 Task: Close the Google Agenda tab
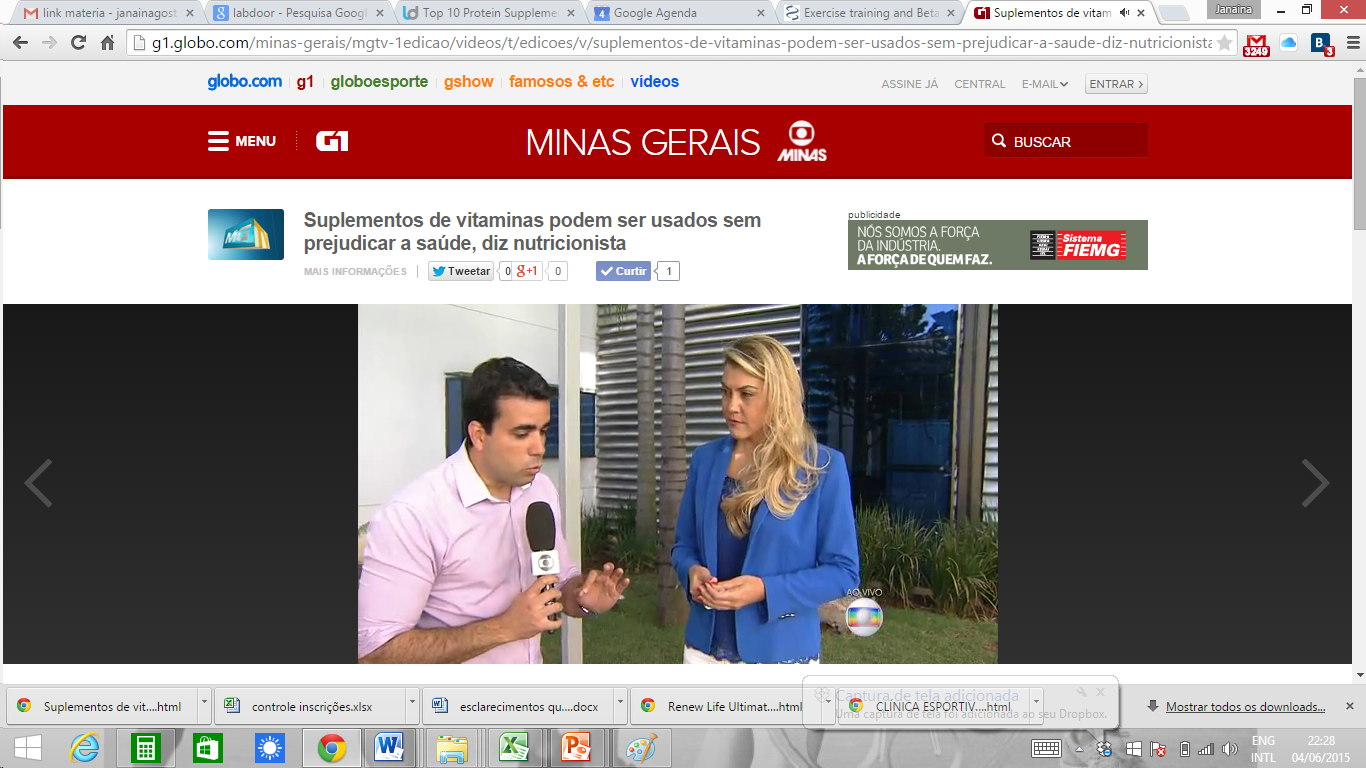761,13
